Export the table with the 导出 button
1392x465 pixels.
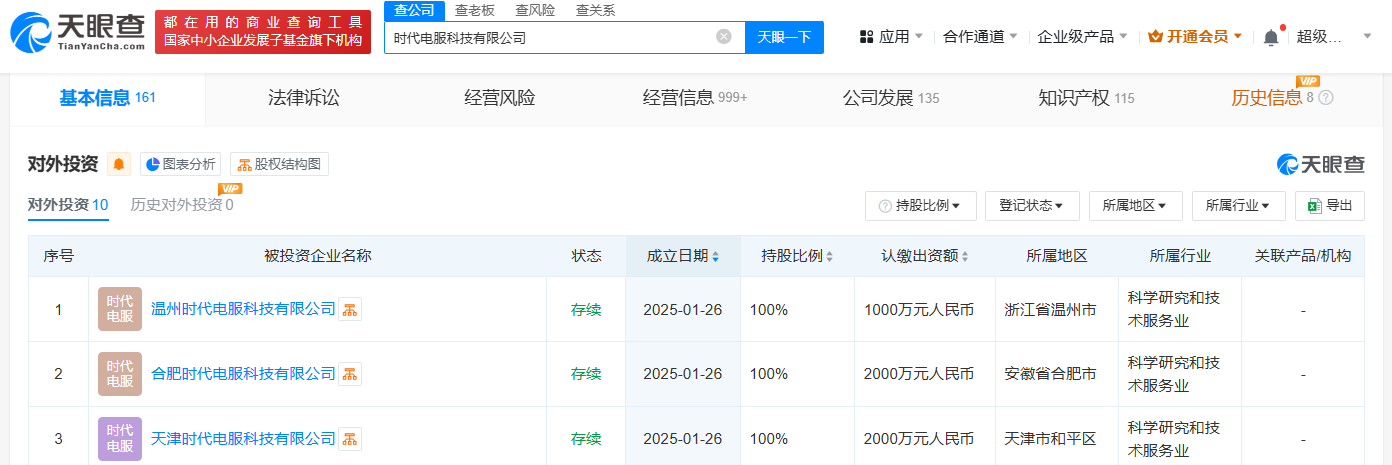coord(1330,206)
